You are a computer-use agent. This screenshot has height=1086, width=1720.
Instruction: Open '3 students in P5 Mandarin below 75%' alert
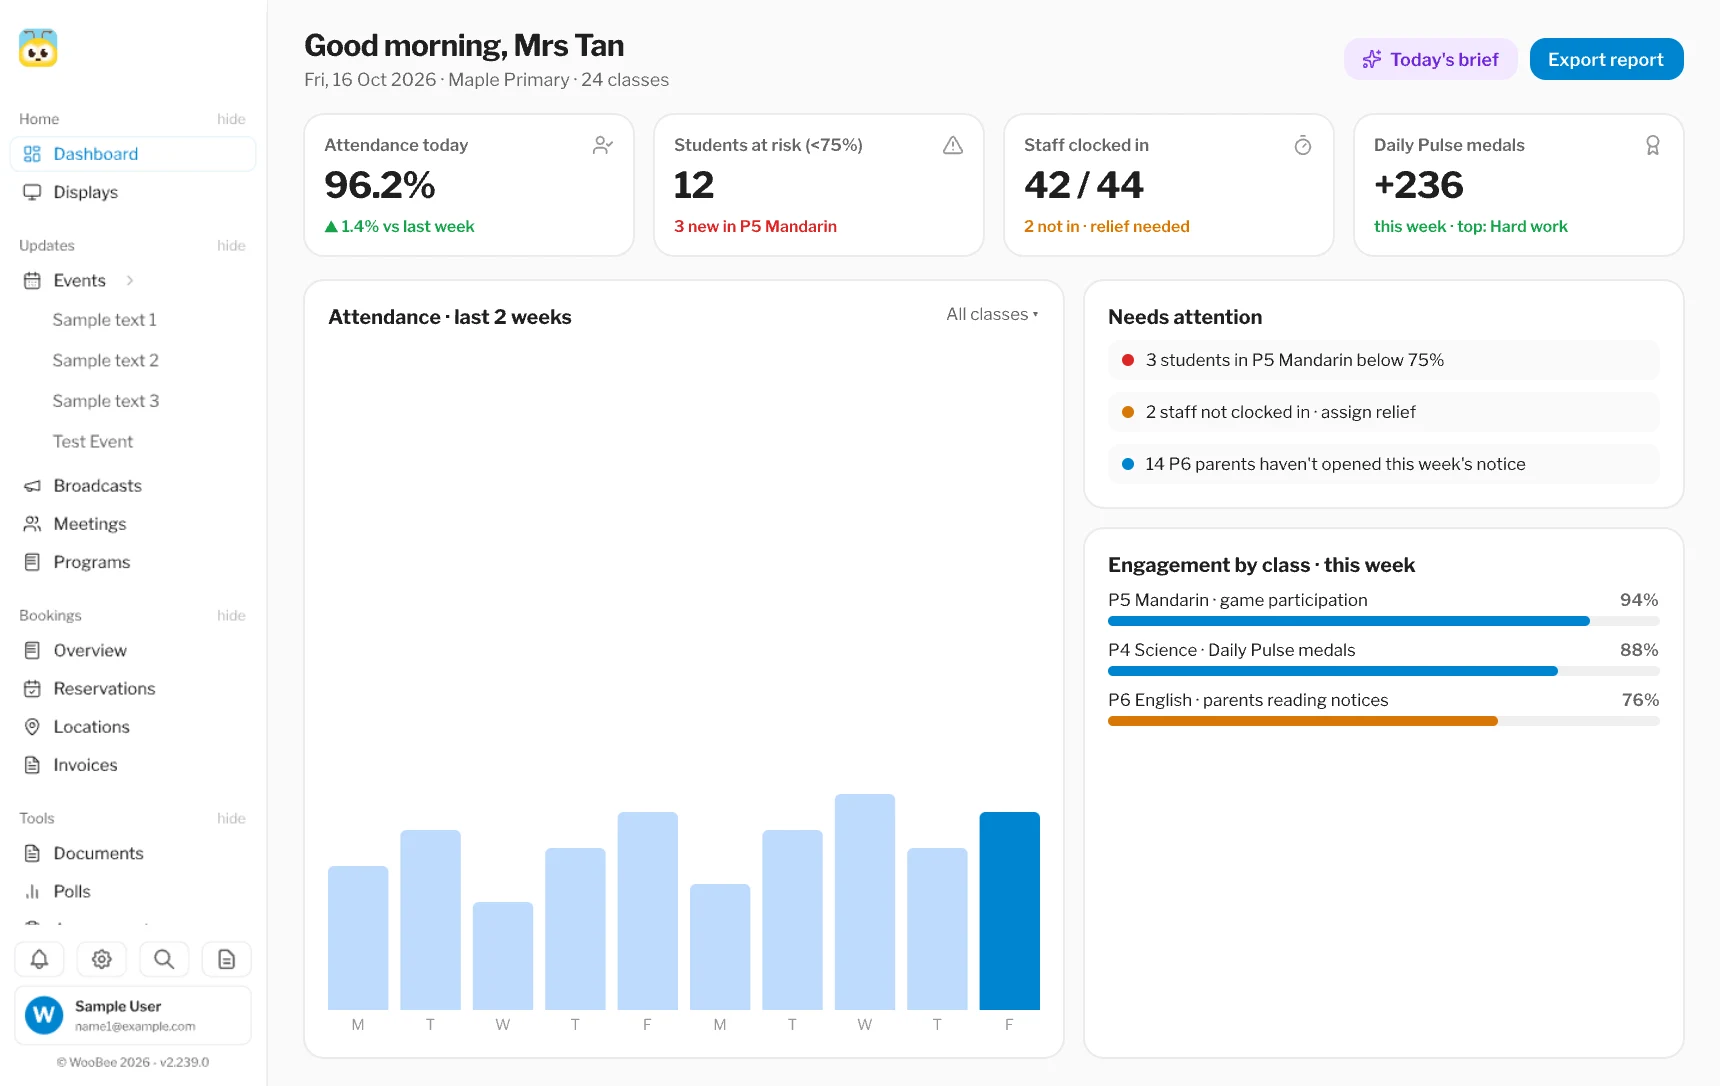pos(1383,360)
